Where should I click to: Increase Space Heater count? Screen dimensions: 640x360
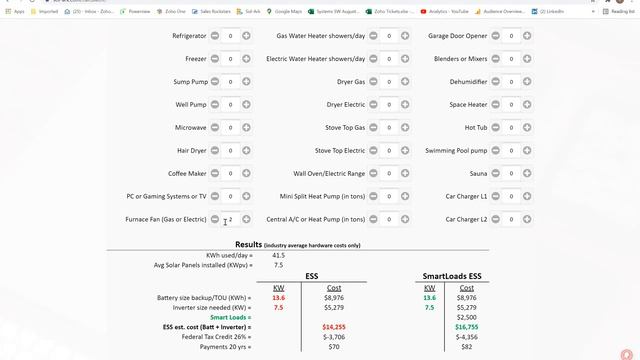pos(527,104)
